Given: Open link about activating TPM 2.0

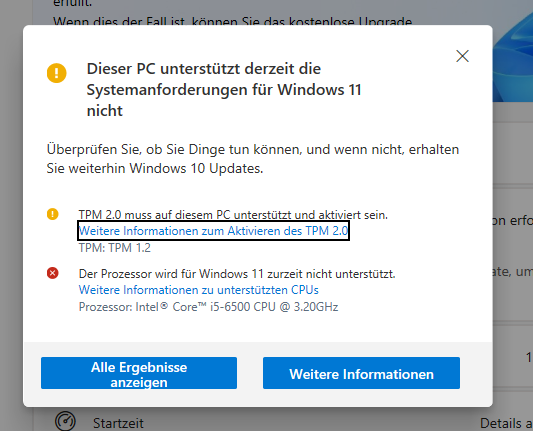Looking at the screenshot, I should tap(213, 231).
